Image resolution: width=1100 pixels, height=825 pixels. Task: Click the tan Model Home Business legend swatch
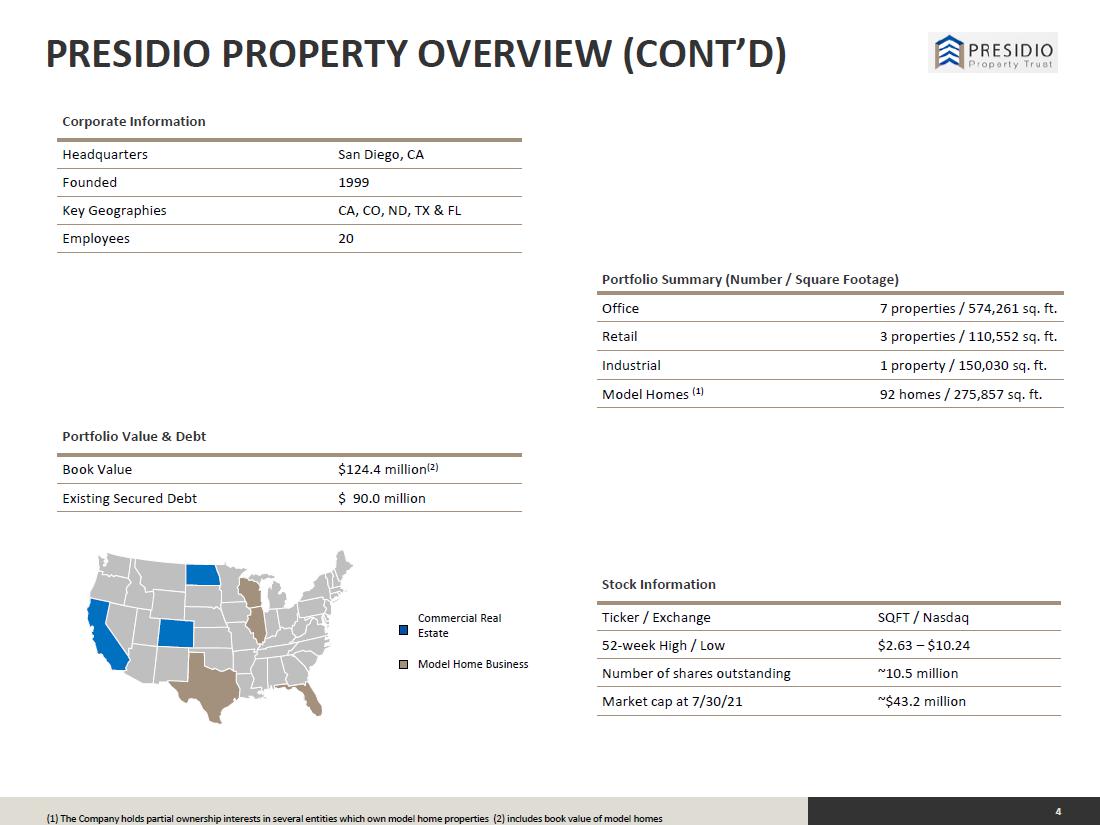[403, 664]
